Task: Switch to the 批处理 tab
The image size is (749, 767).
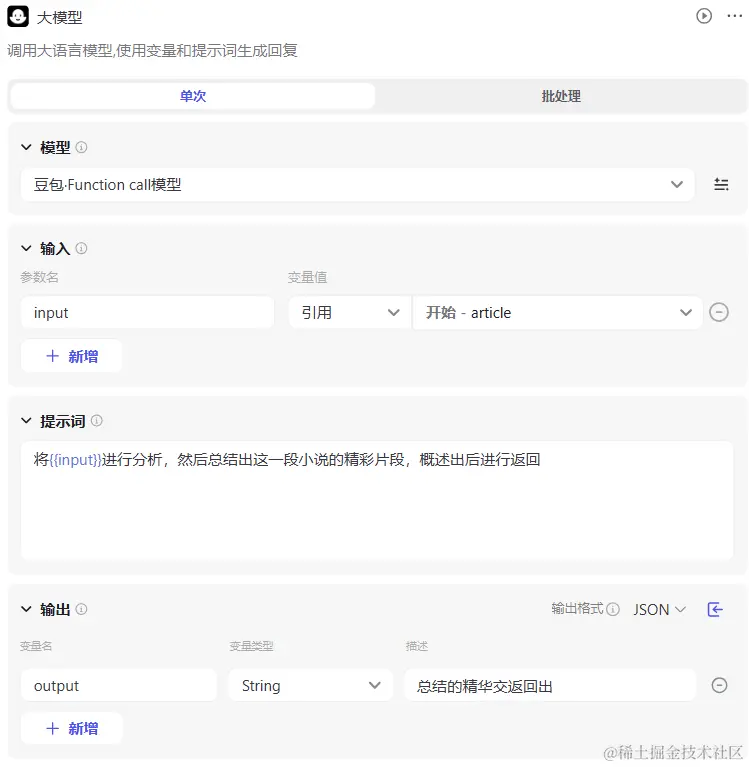Action: pos(561,96)
